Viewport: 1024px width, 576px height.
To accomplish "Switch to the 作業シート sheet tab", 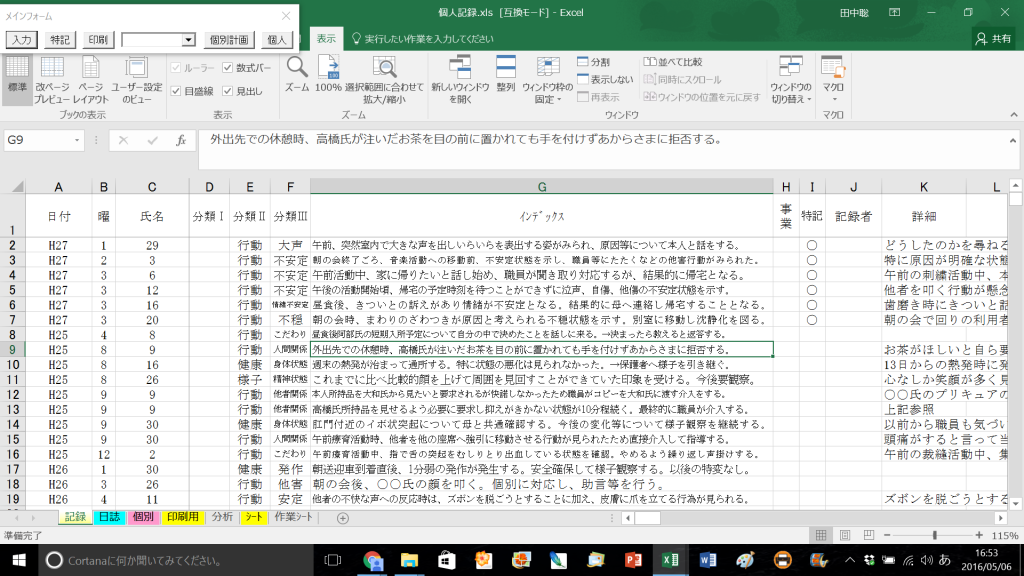I will click(x=293, y=517).
